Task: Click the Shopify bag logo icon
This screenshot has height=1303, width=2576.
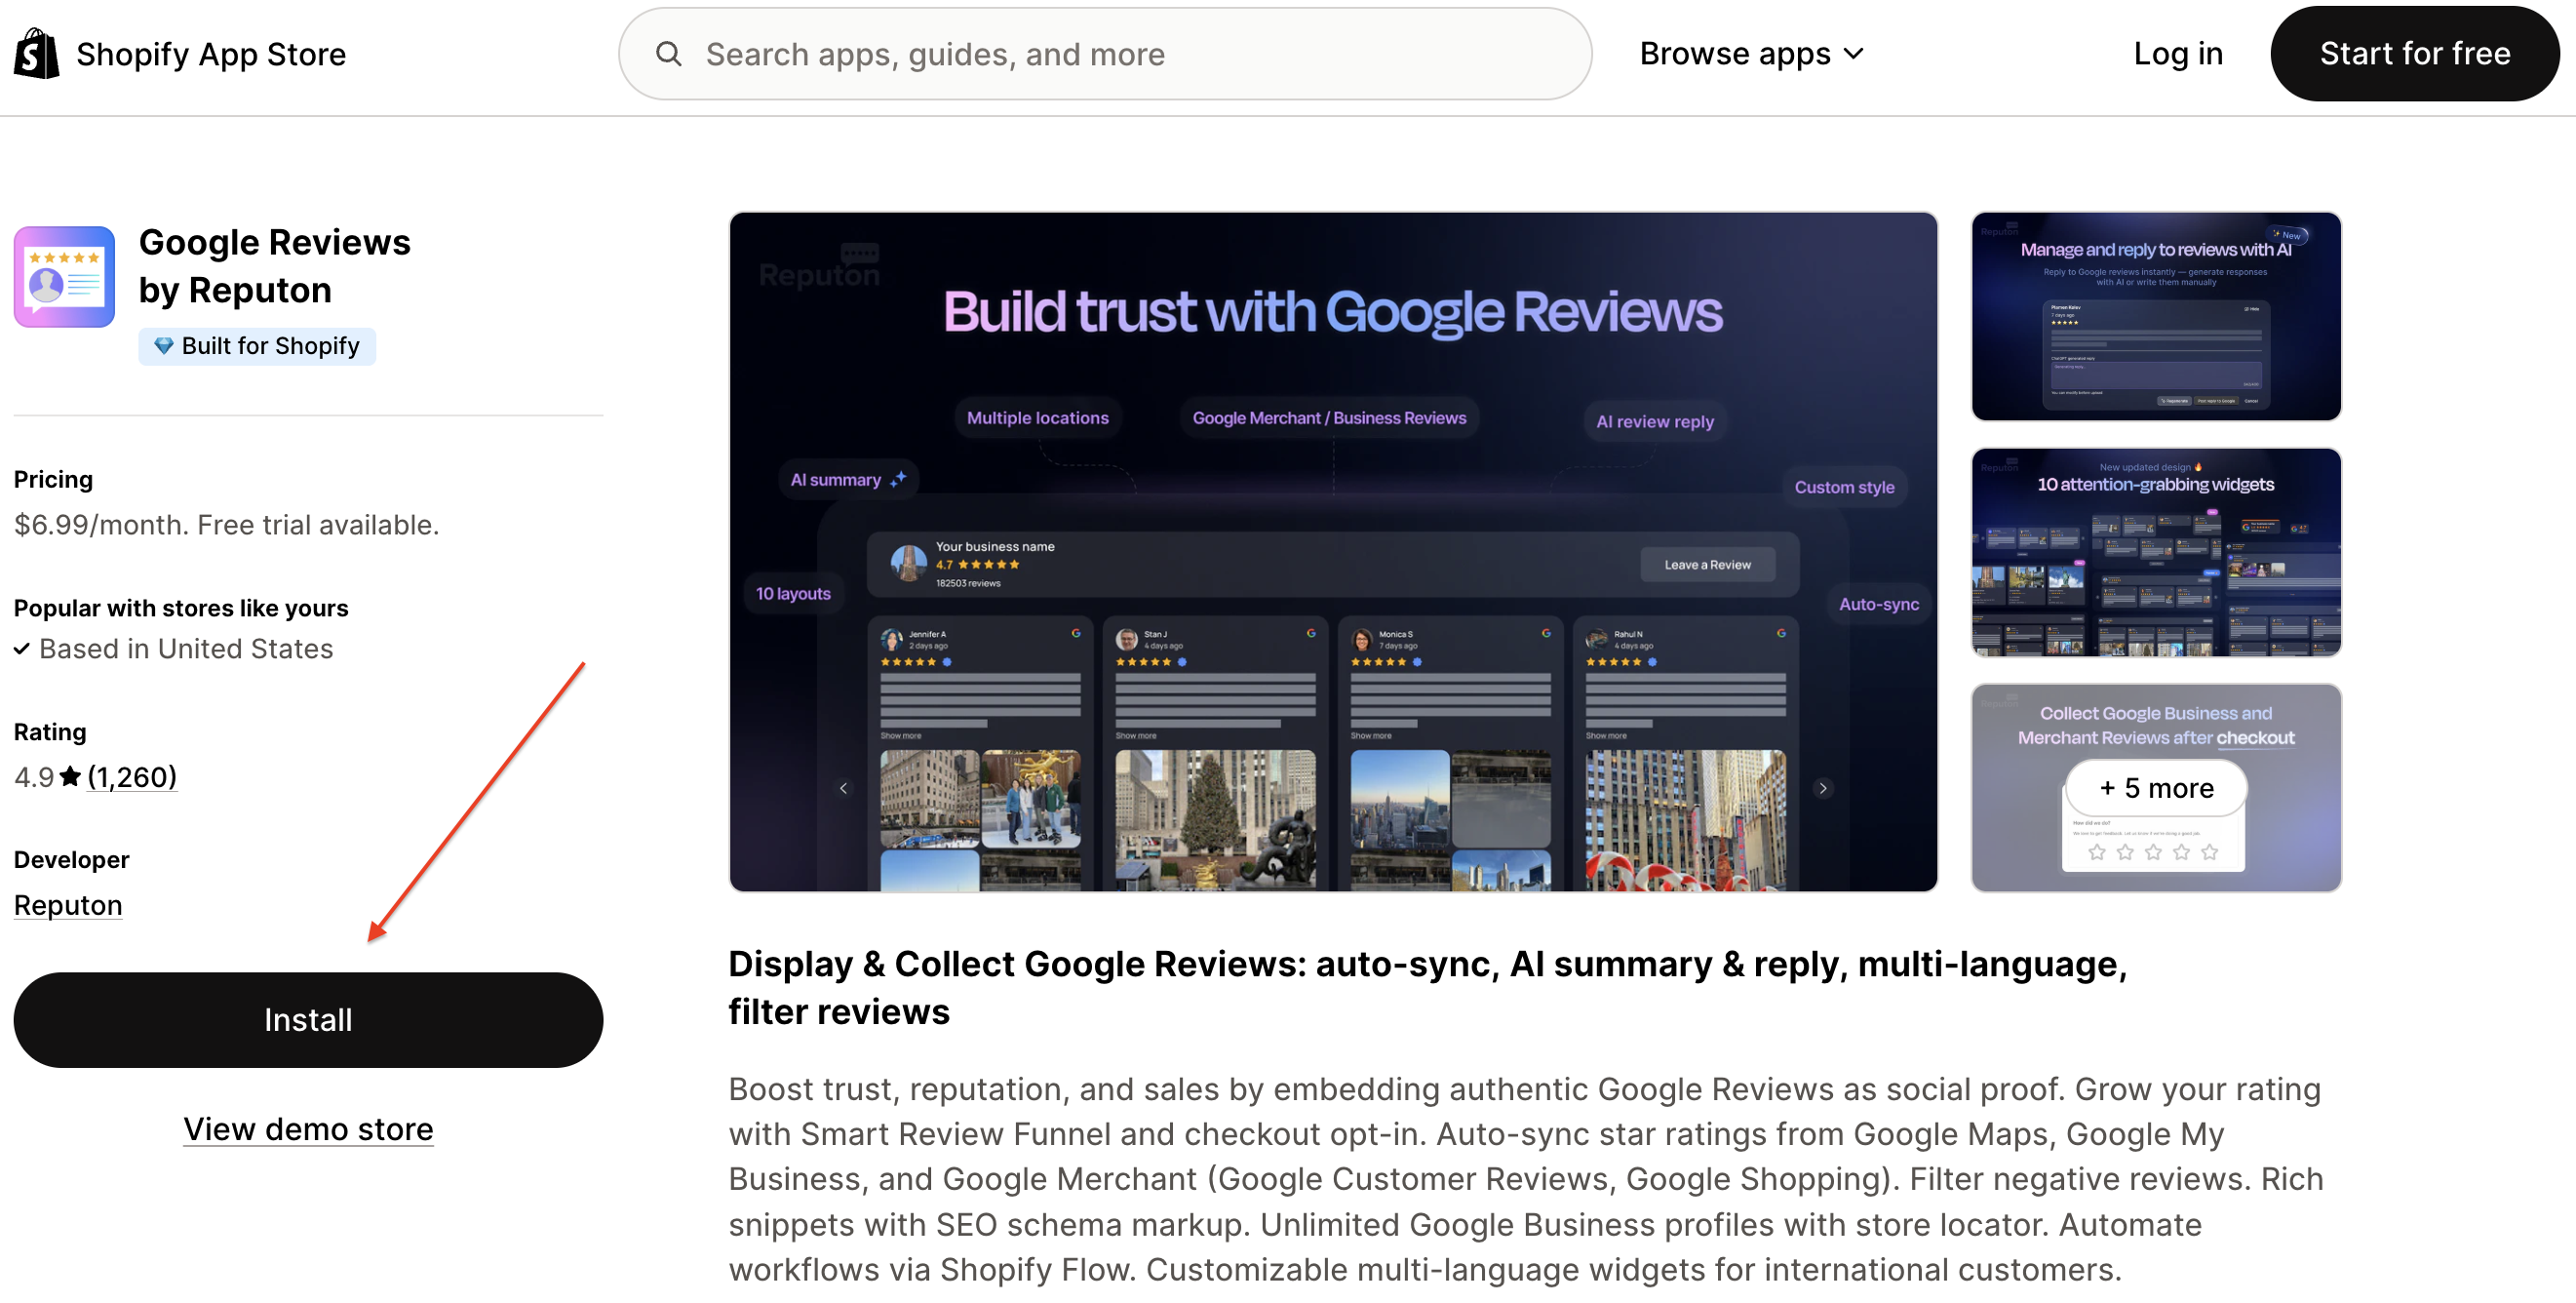Action: point(36,53)
